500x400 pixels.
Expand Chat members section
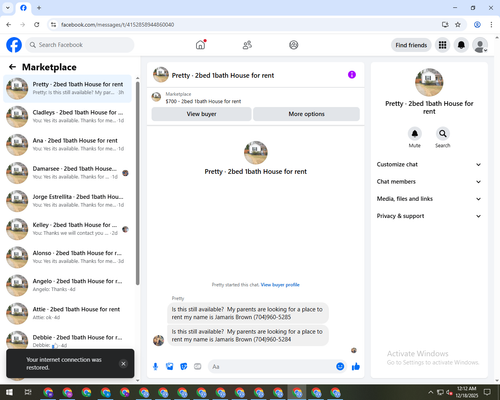tap(429, 182)
